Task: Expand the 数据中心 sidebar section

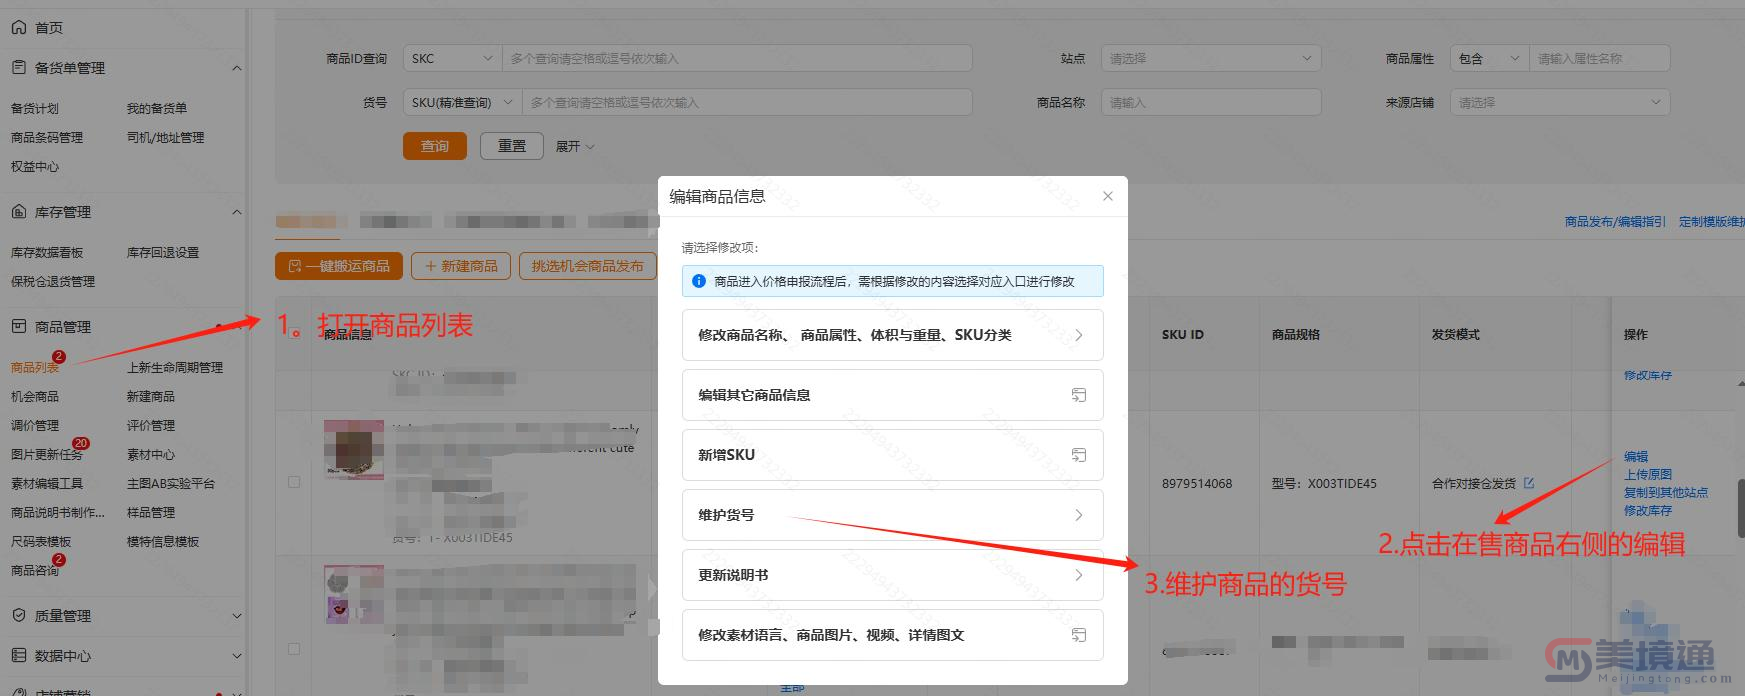Action: click(237, 656)
